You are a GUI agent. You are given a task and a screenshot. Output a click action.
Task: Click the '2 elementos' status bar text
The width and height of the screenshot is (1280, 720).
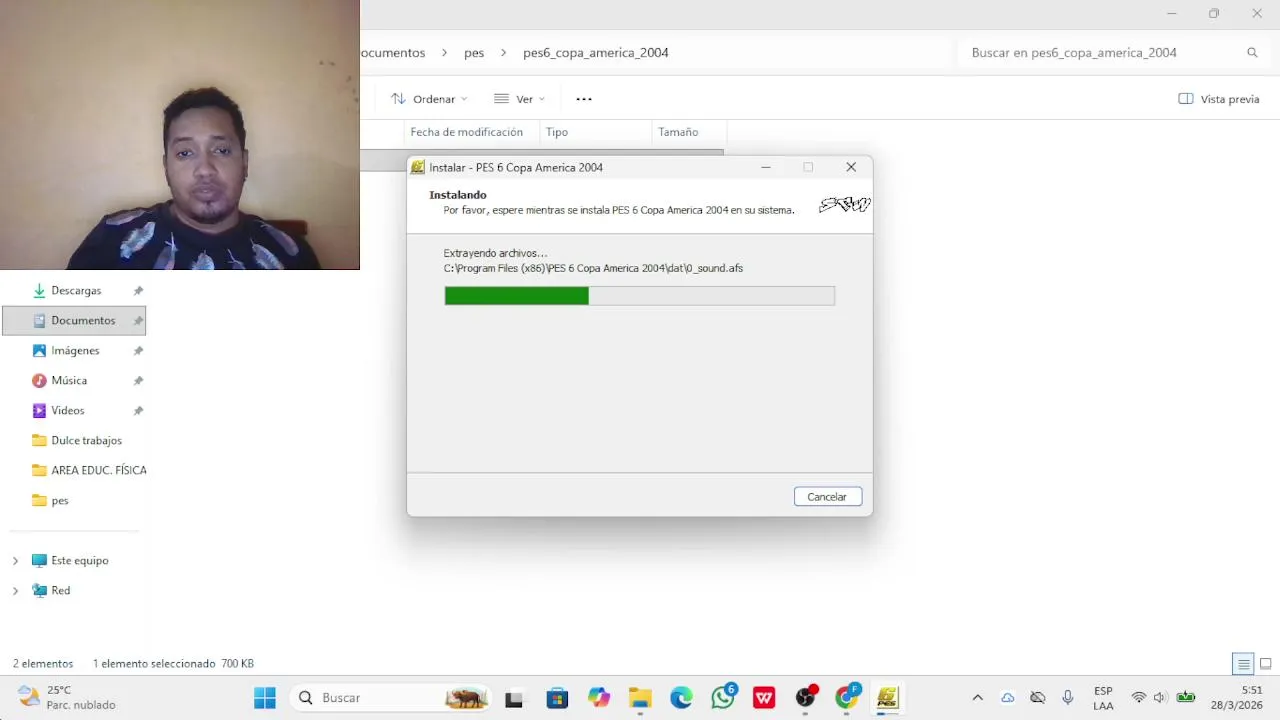[x=43, y=664]
